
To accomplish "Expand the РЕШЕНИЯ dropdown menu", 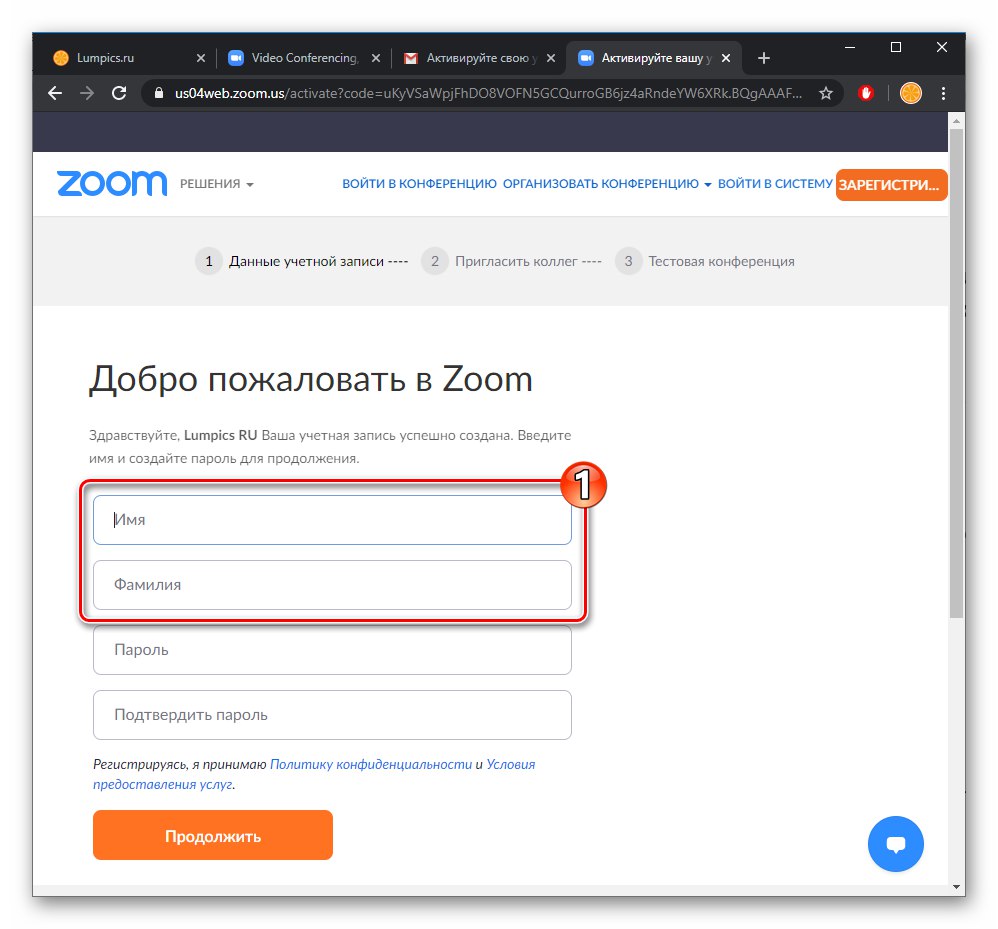I will pyautogui.click(x=217, y=184).
